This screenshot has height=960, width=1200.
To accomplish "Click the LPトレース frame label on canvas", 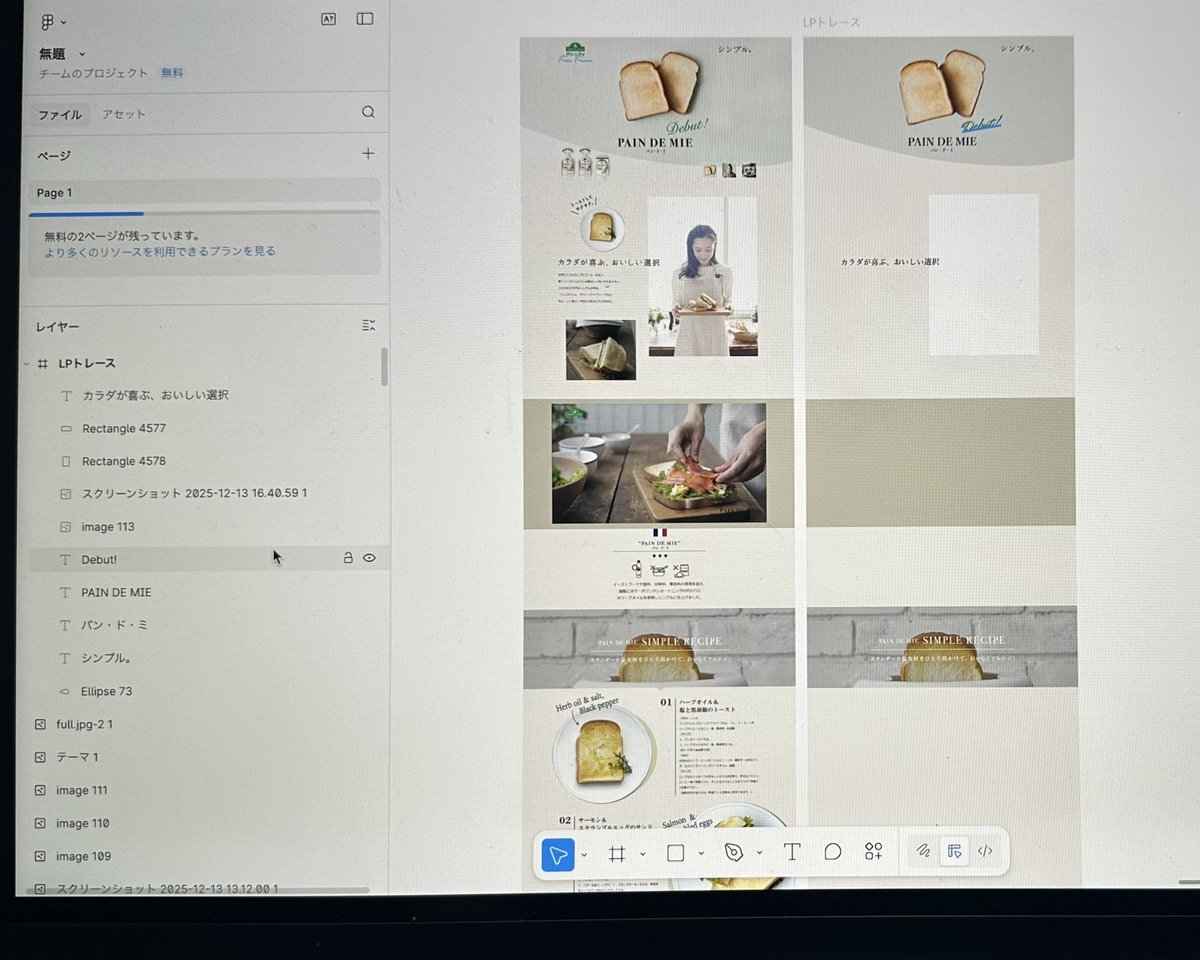I will pyautogui.click(x=831, y=22).
